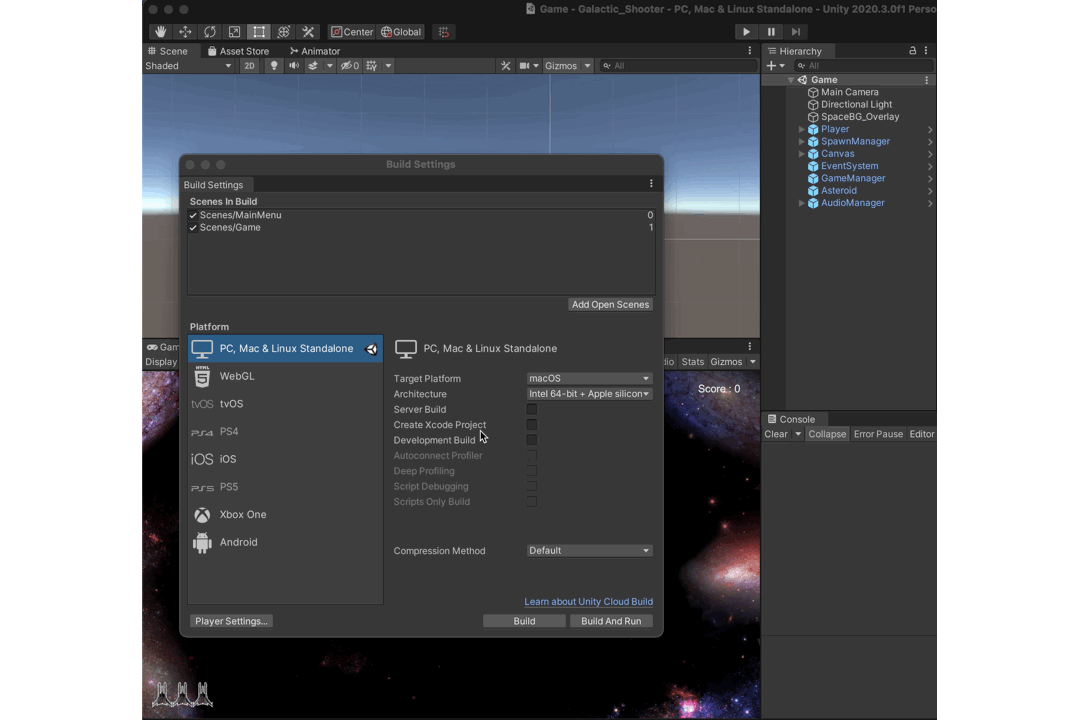Toggle pivot mode via Center button
The height and width of the screenshot is (720, 1080).
(x=352, y=32)
